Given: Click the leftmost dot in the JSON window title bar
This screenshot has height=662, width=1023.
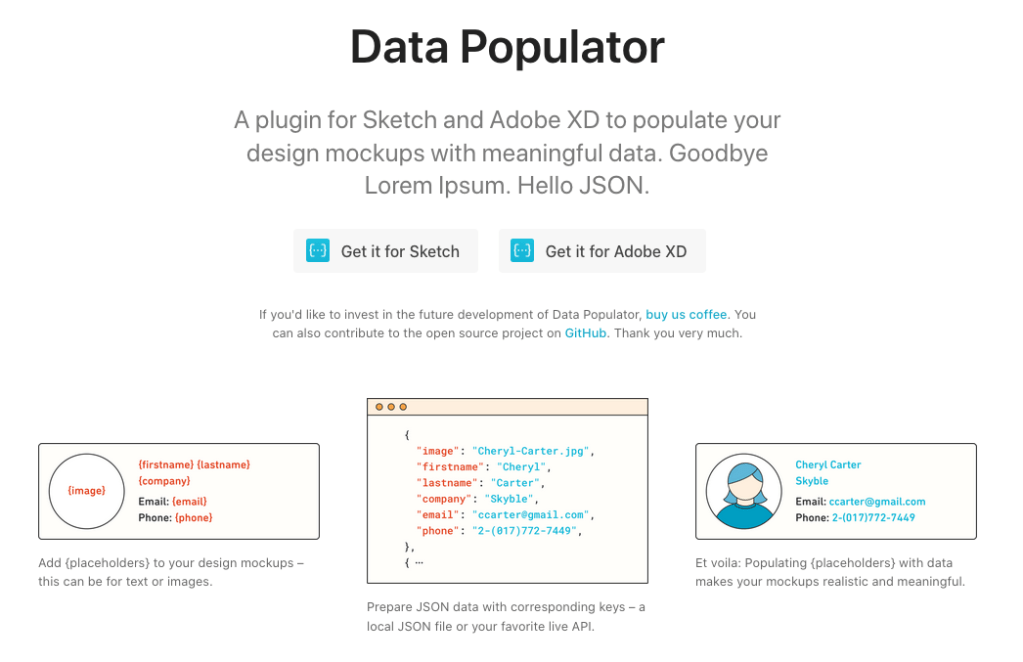Looking at the screenshot, I should (378, 407).
